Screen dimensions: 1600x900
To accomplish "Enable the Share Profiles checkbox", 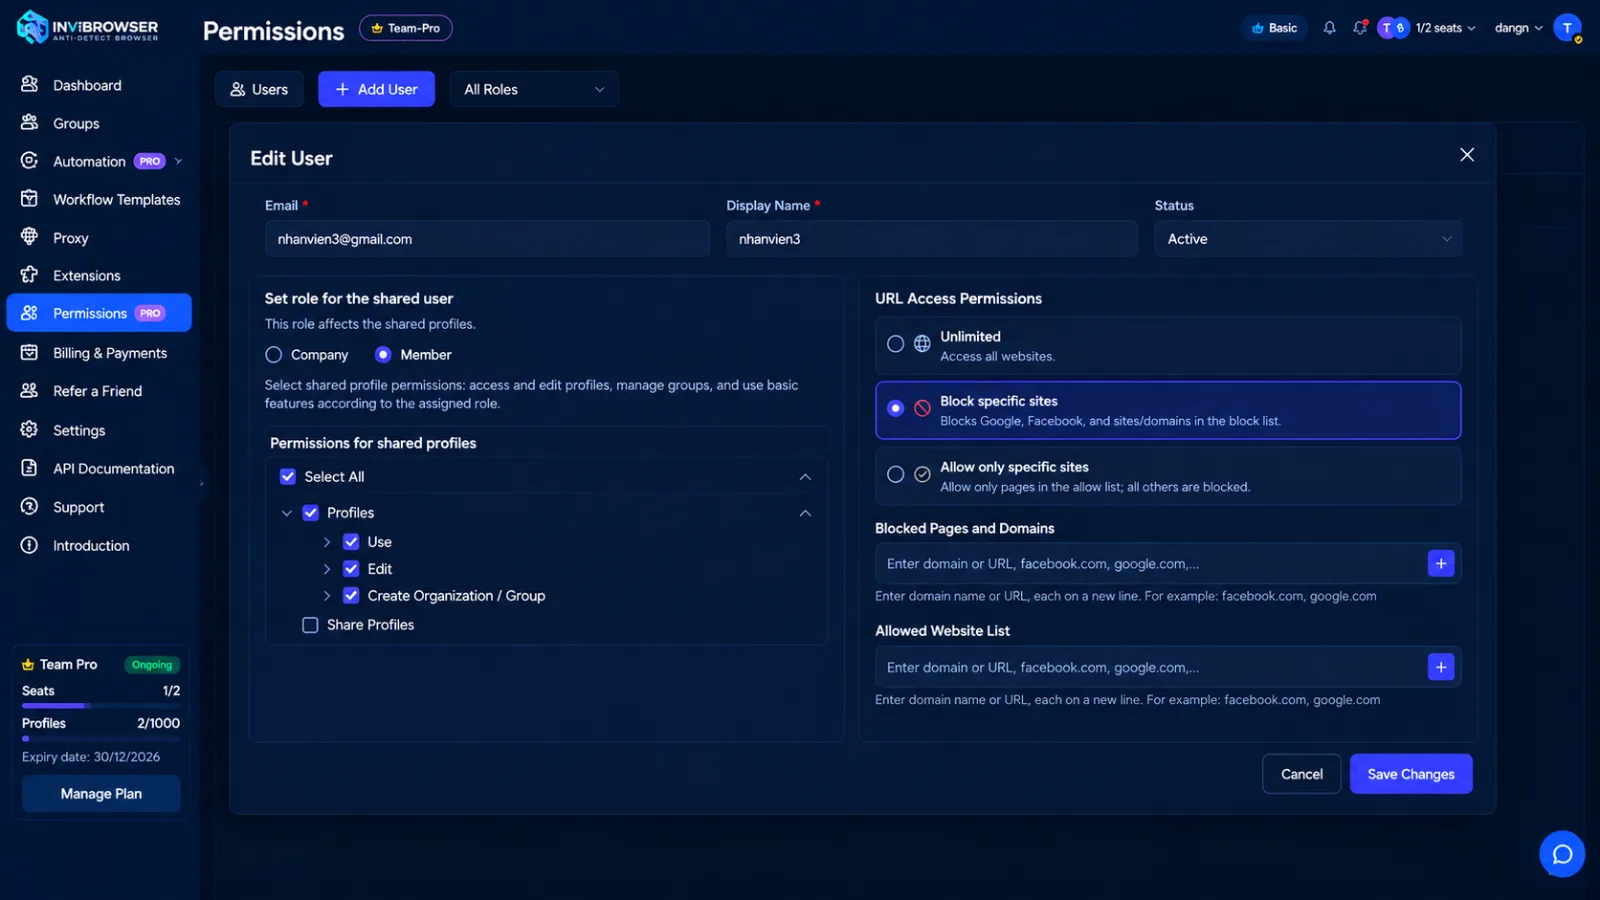I will pos(311,625).
